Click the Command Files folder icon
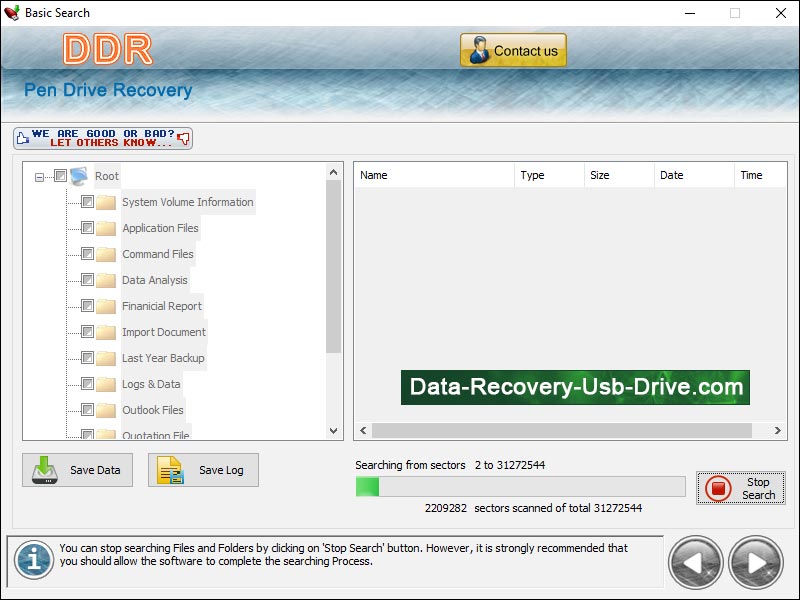This screenshot has width=800, height=600. click(106, 254)
